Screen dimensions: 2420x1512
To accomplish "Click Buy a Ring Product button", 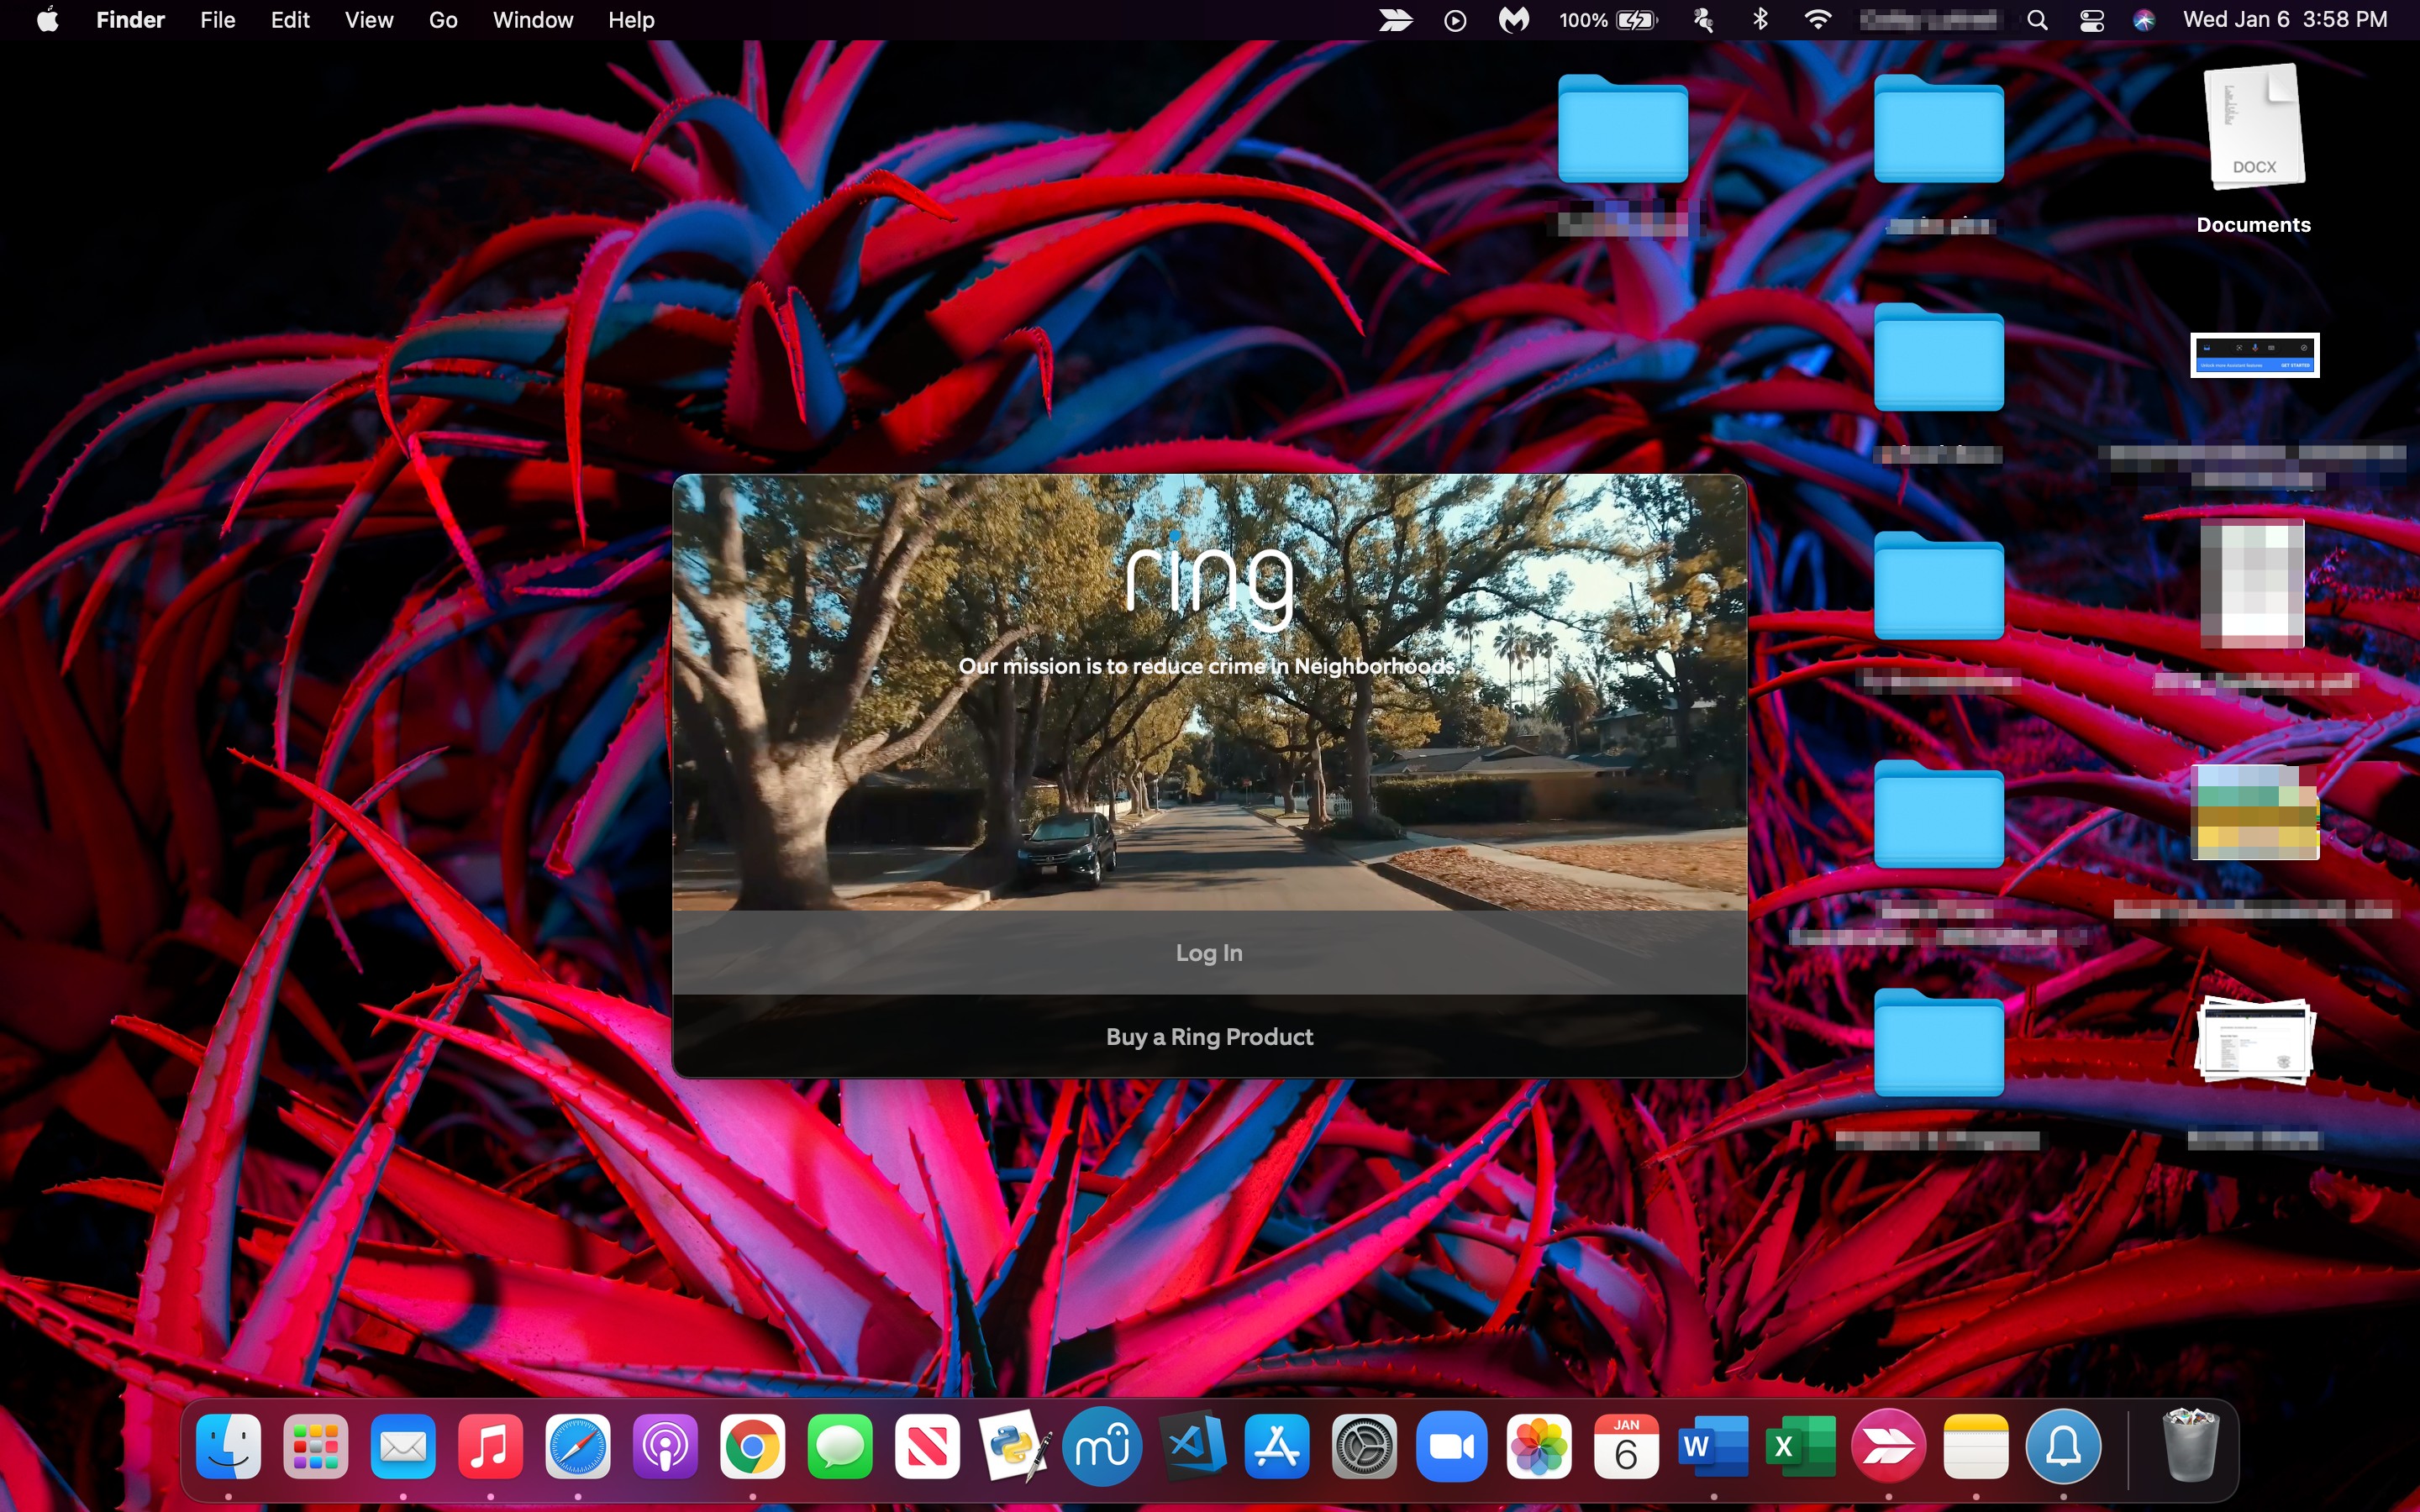I will coord(1209,1036).
